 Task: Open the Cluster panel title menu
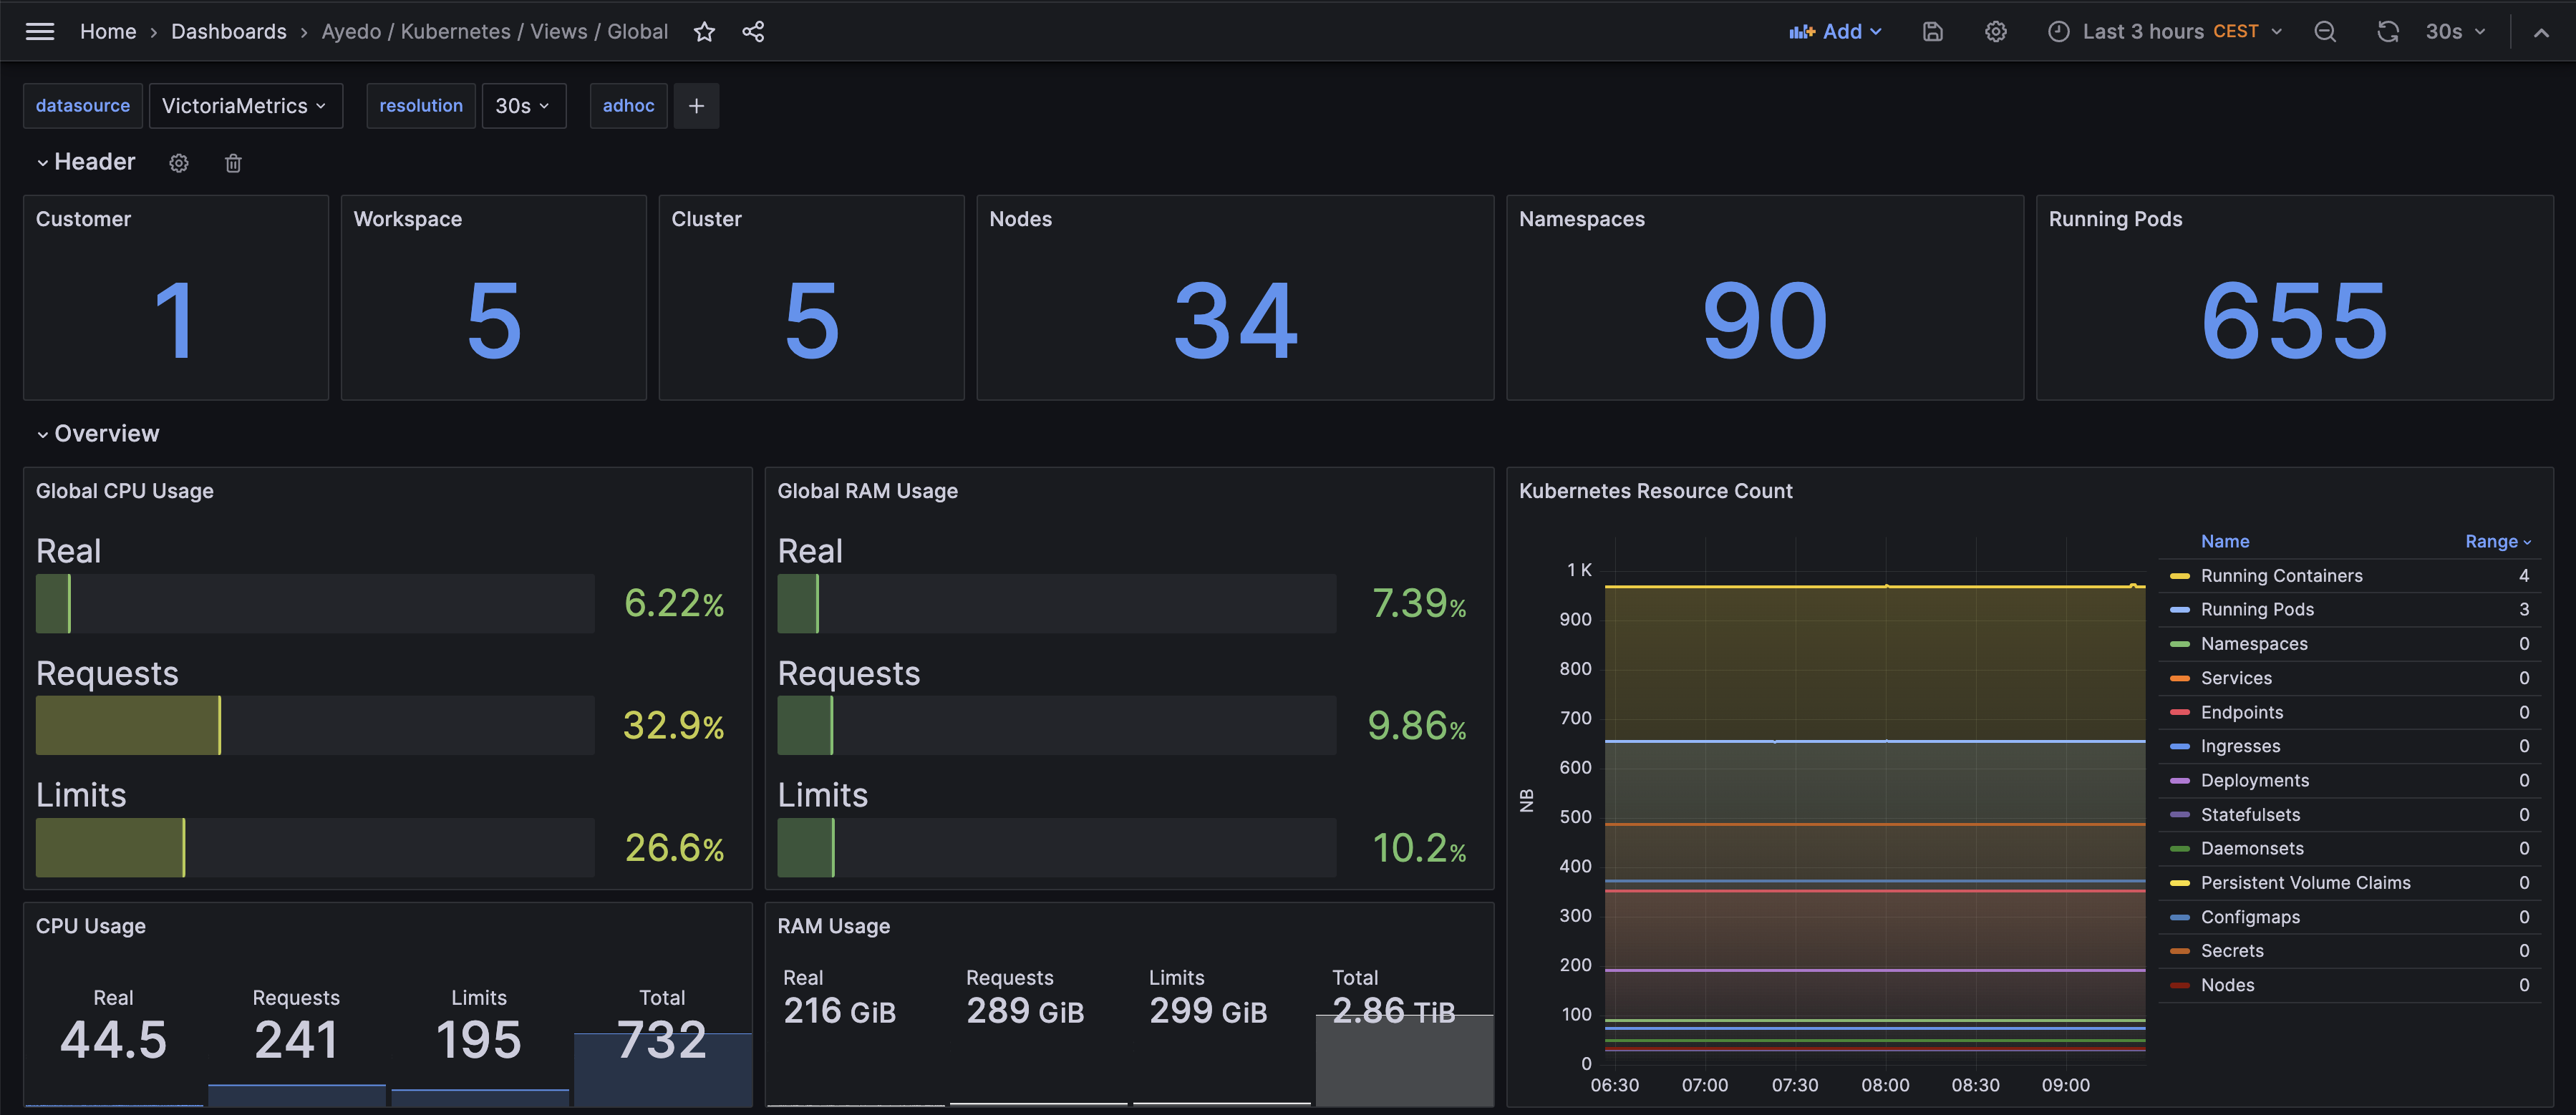(706, 219)
